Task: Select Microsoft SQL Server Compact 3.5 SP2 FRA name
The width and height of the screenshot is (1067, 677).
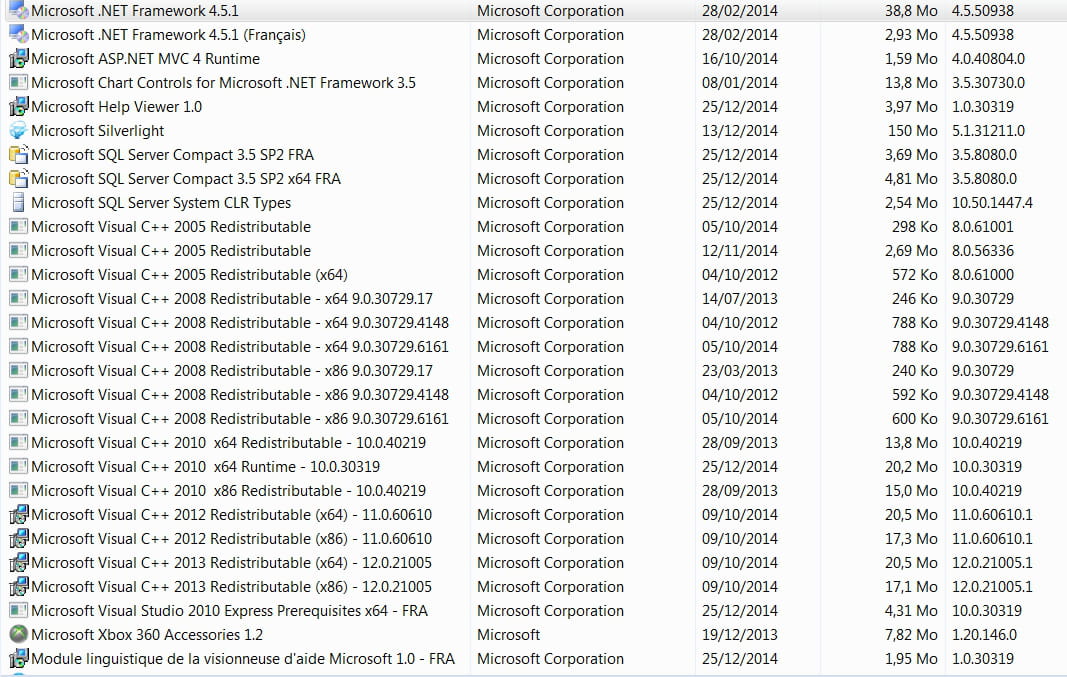Action: click(172, 154)
